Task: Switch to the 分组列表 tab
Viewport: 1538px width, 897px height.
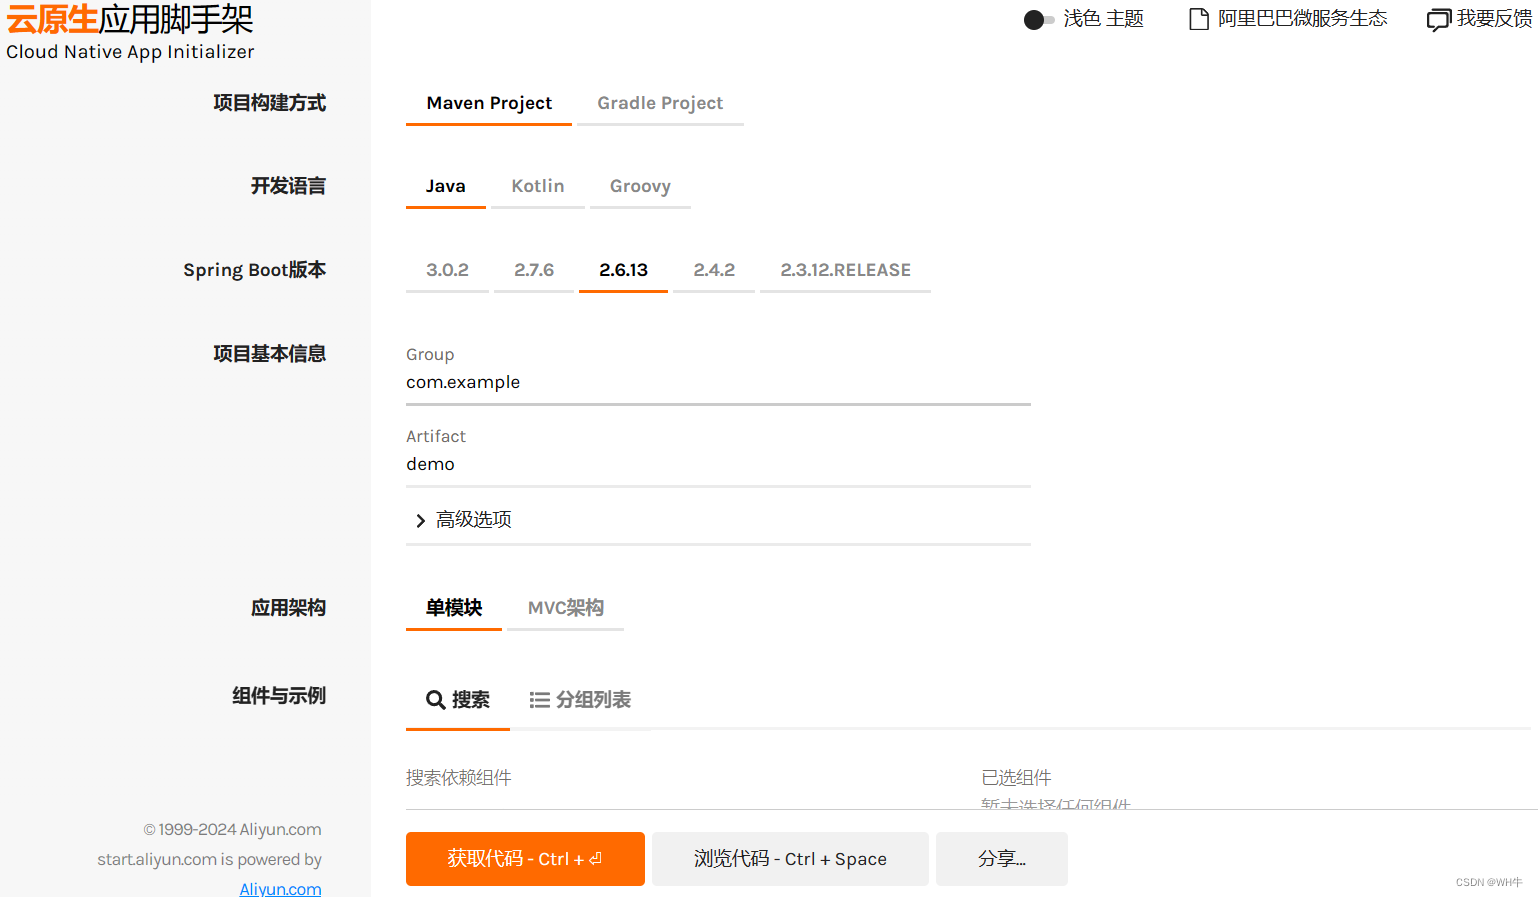Action: 580,701
